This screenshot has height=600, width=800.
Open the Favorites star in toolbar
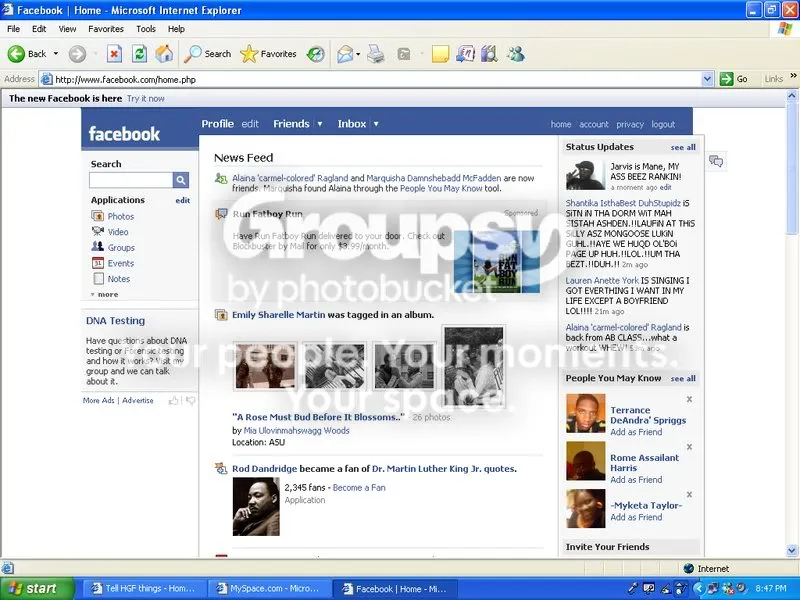(x=268, y=54)
